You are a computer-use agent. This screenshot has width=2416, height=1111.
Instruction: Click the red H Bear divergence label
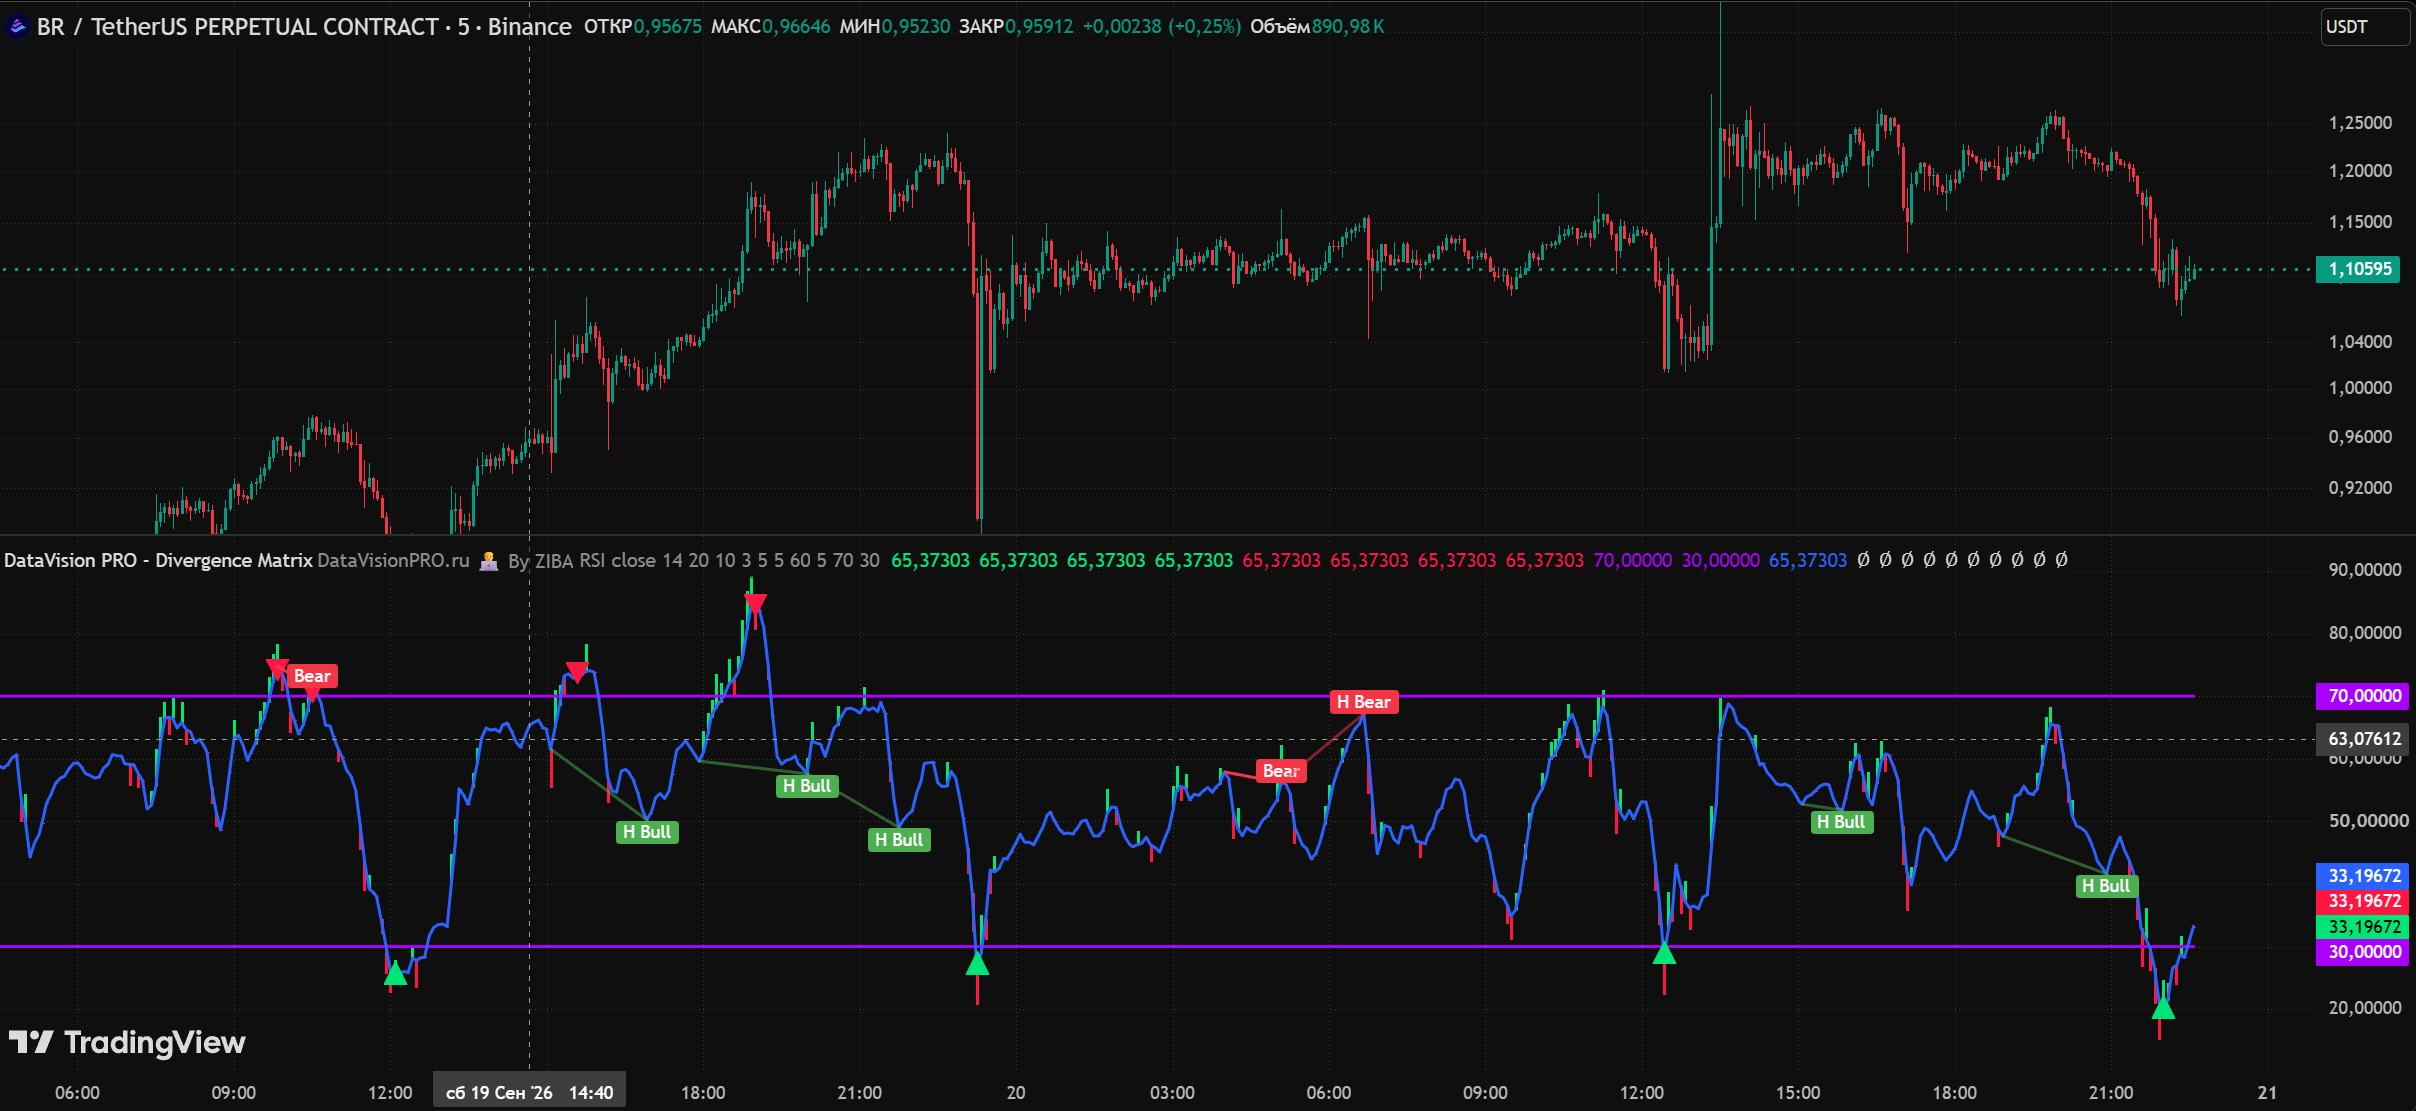pyautogui.click(x=1364, y=702)
